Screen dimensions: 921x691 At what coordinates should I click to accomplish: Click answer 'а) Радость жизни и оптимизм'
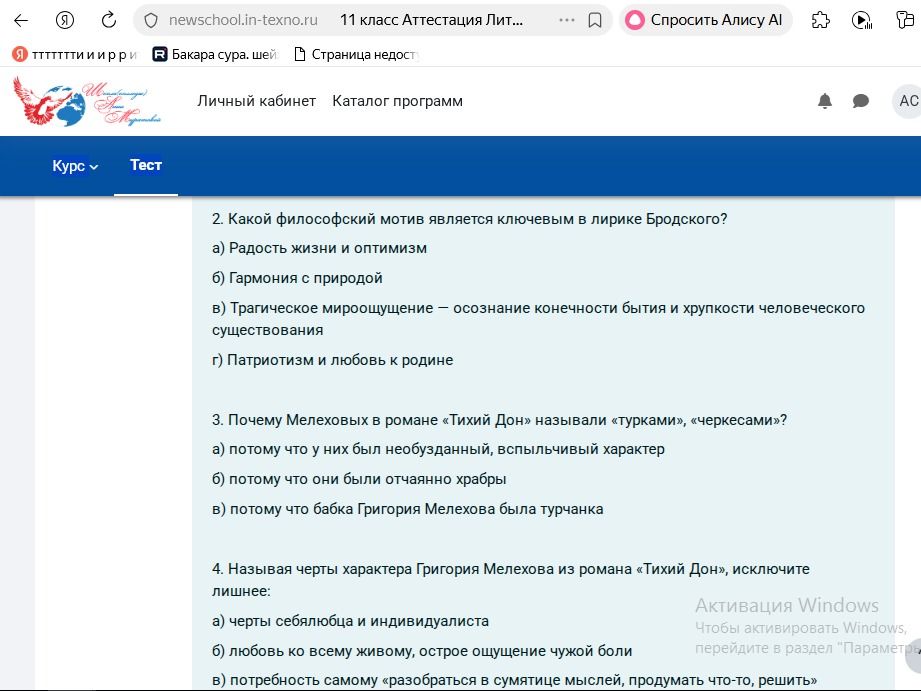(x=320, y=249)
